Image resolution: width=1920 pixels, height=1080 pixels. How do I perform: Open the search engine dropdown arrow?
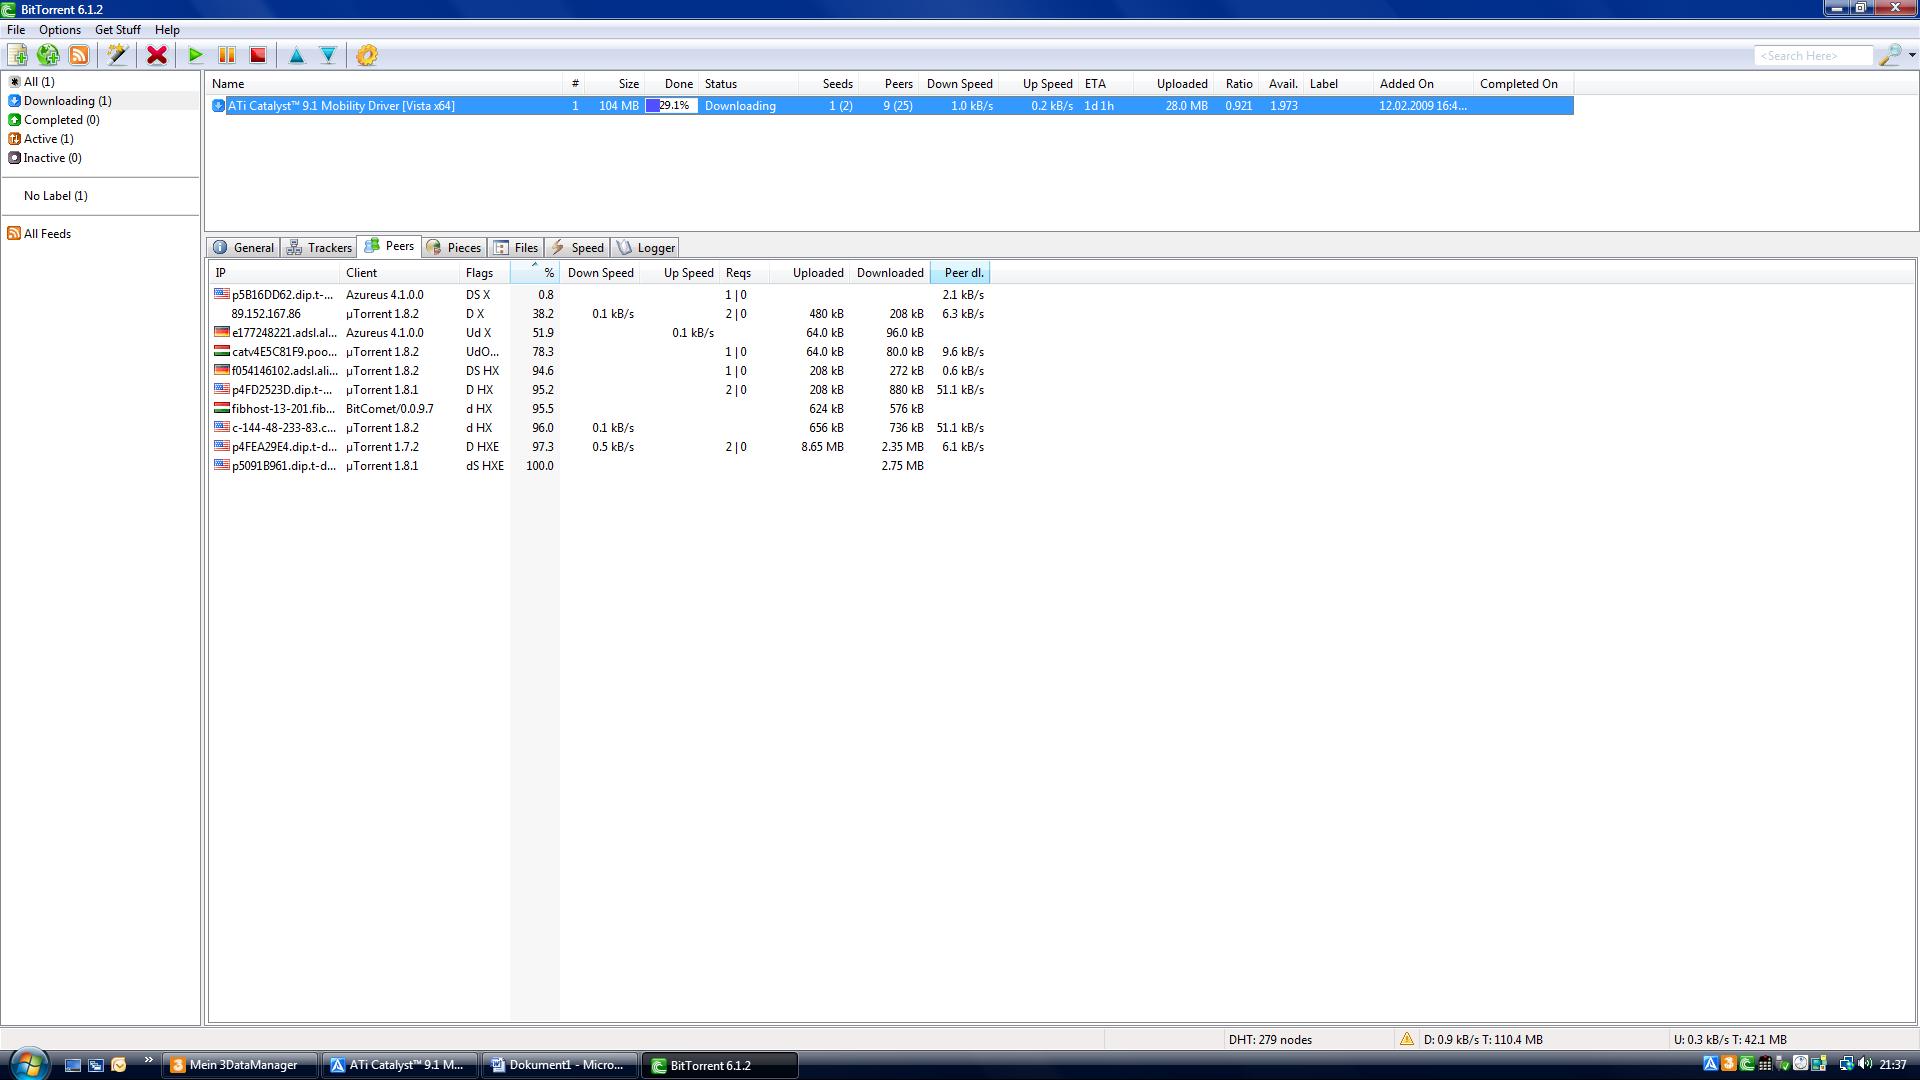click(1912, 56)
